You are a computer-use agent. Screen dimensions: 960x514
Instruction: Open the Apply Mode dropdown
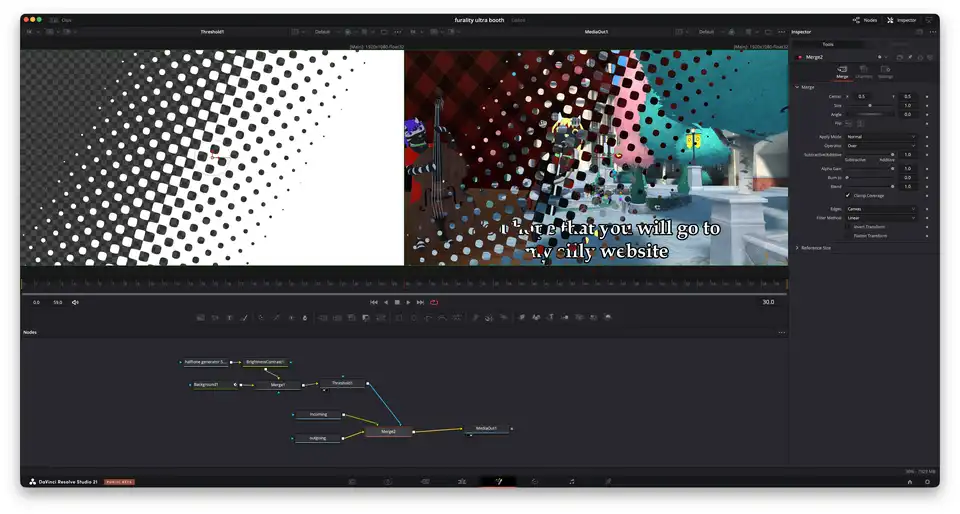click(x=881, y=137)
